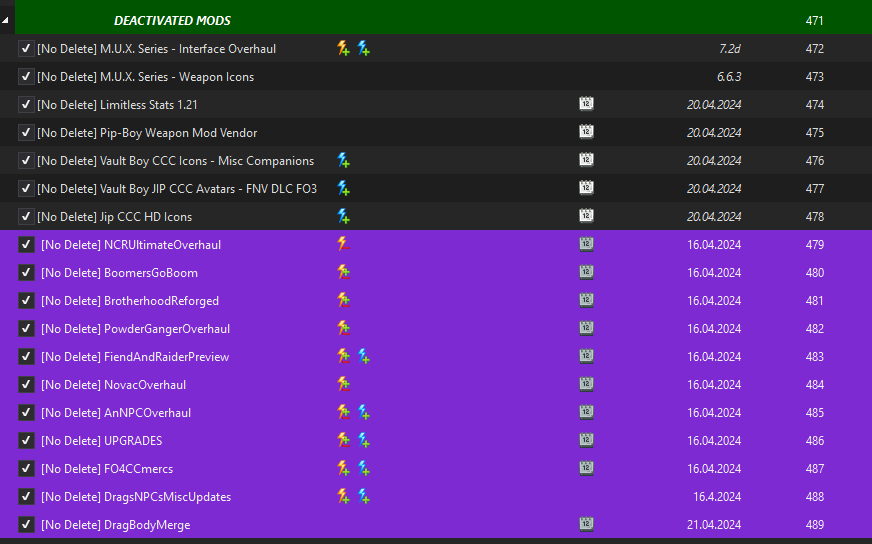This screenshot has width=872, height=544.
Task: Click calendar icon on DragBodyMerge row
Action: 586,524
